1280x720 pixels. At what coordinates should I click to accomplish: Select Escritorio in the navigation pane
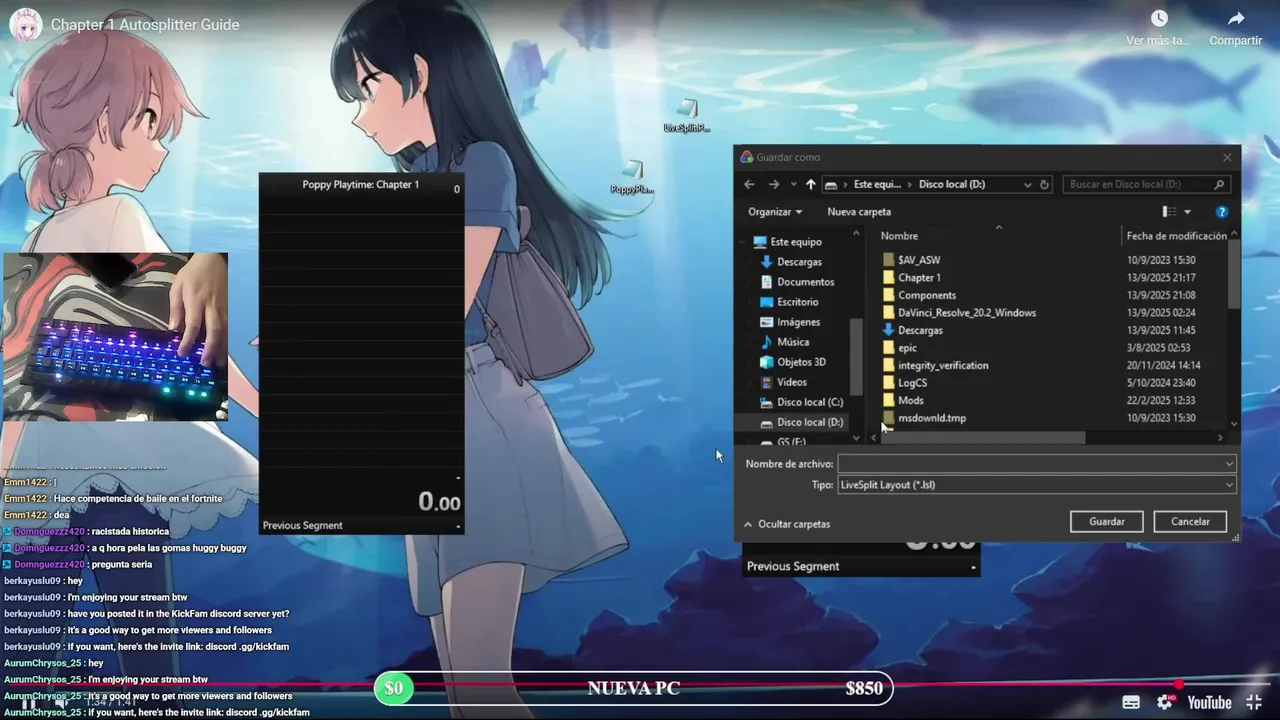pyautogui.click(x=797, y=302)
